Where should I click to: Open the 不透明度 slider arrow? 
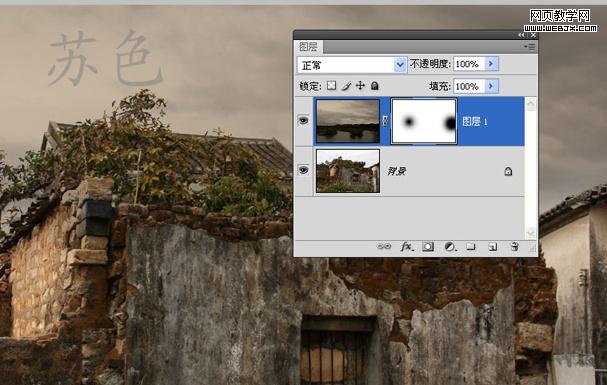click(x=491, y=63)
